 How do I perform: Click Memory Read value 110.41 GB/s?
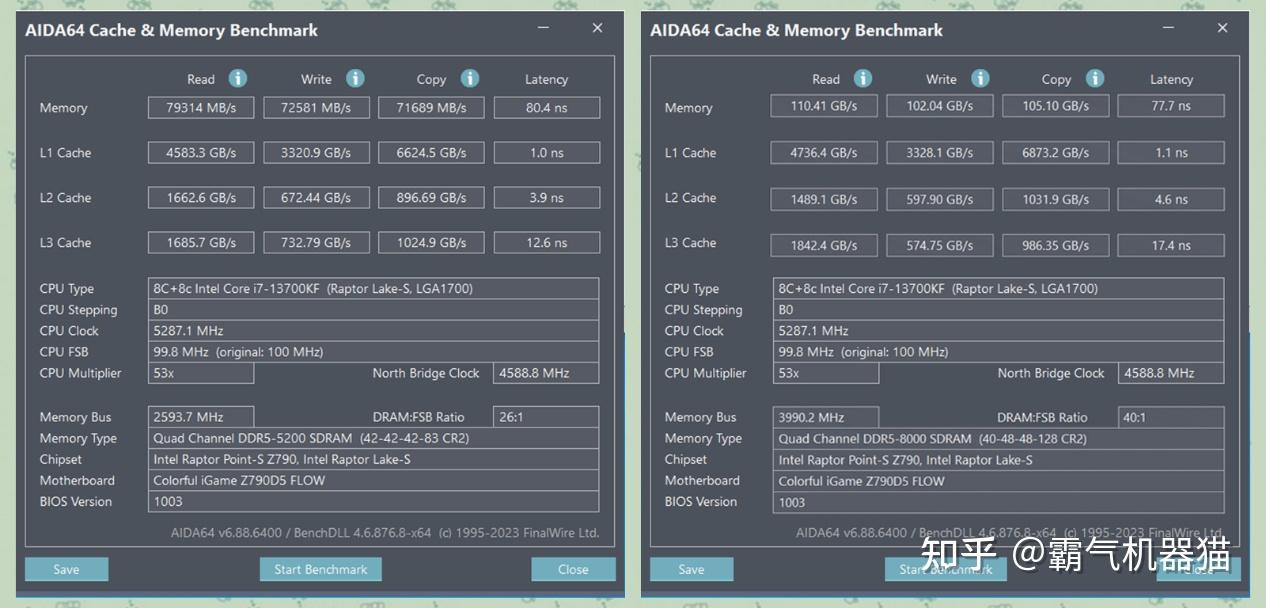tap(825, 105)
